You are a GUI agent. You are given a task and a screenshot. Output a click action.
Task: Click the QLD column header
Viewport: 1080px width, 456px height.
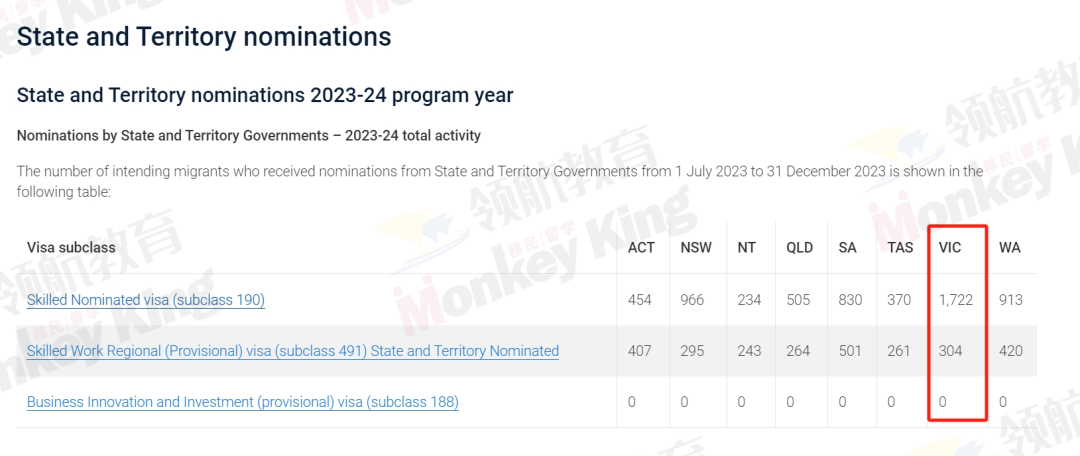(x=800, y=248)
